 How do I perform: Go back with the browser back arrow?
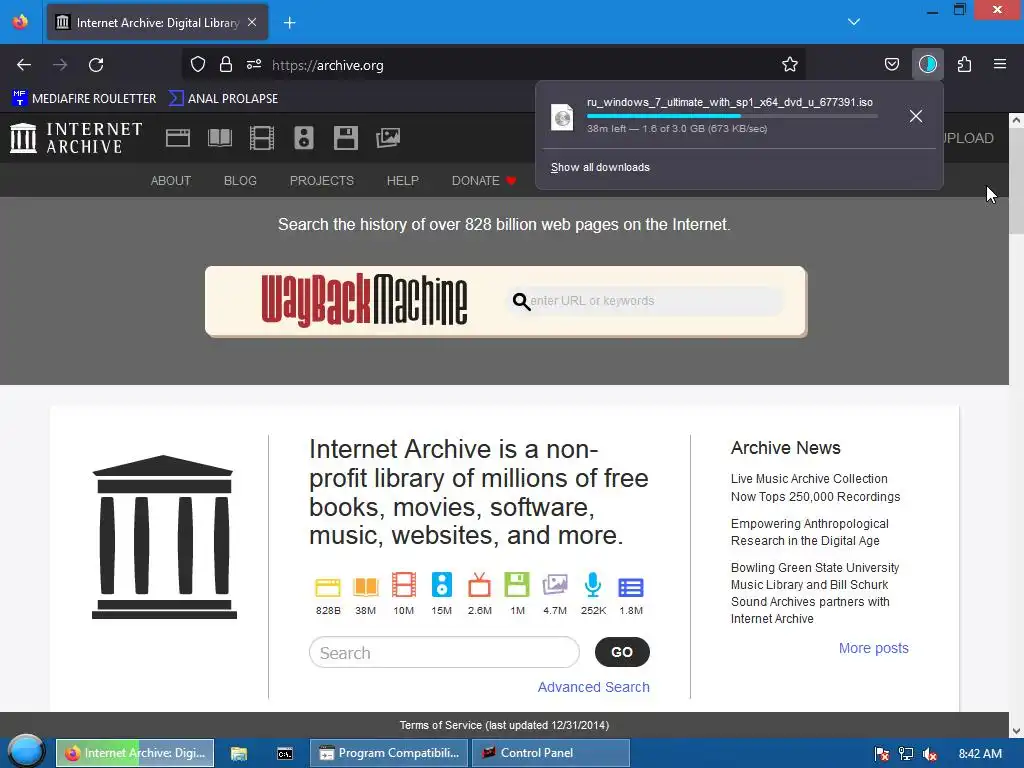tap(24, 65)
